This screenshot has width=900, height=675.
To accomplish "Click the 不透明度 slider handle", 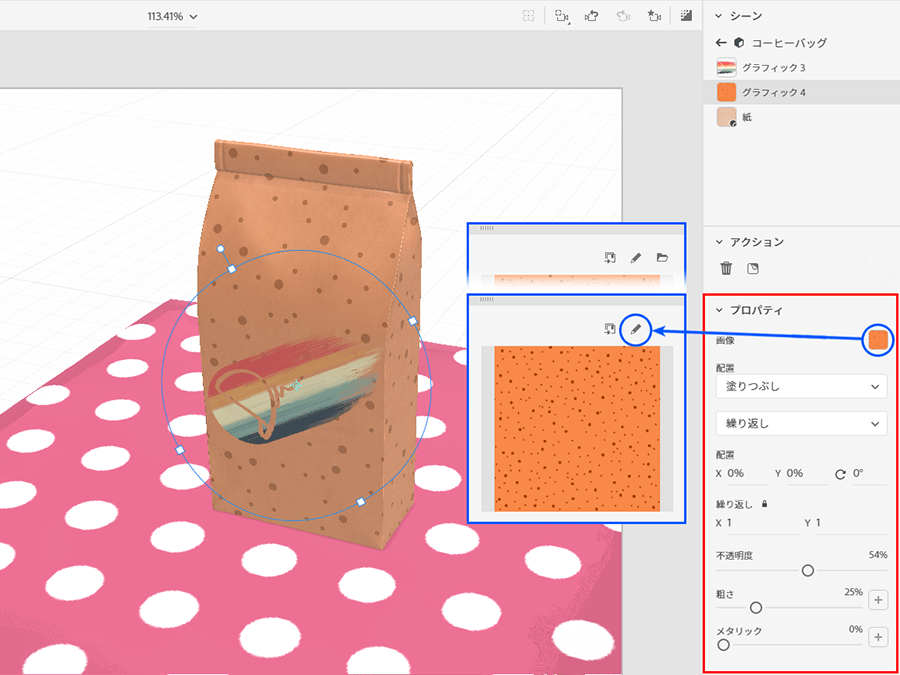I will tap(808, 570).
